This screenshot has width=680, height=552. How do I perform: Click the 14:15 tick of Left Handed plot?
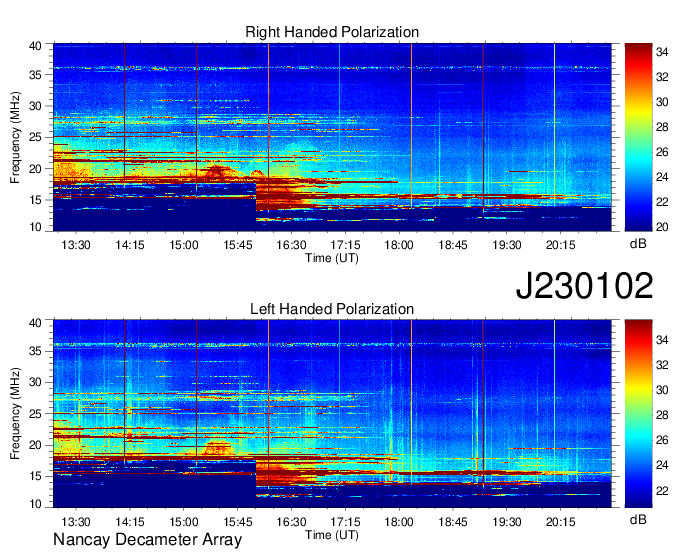pos(130,522)
